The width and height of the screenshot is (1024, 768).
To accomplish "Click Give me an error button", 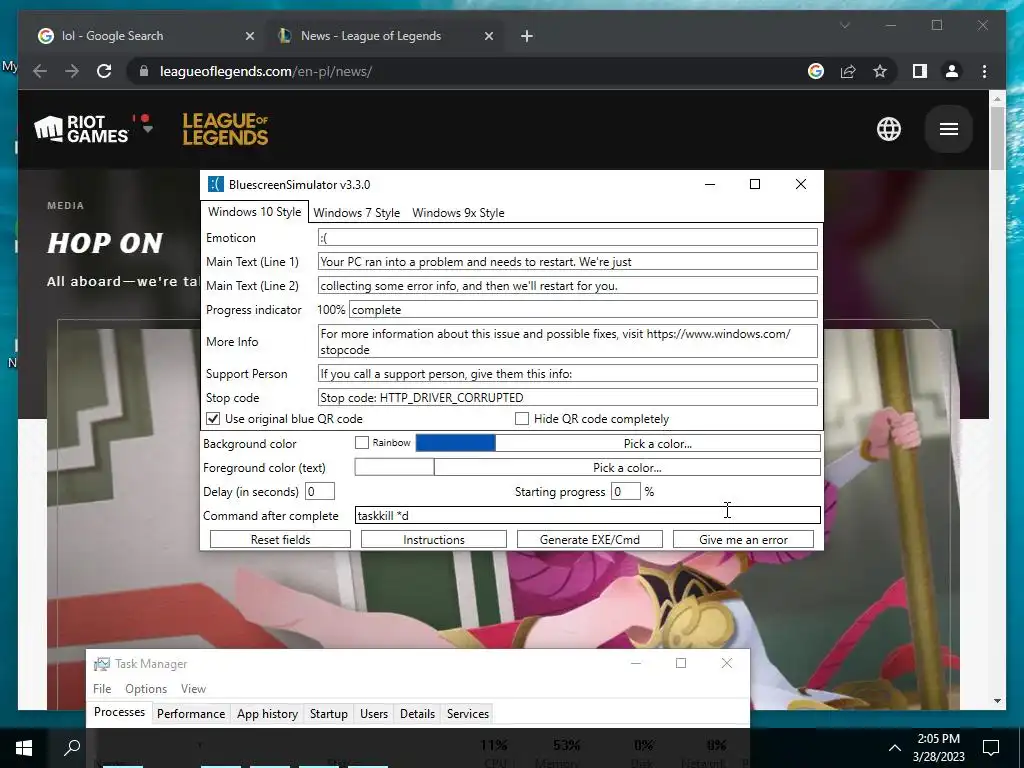I will [743, 539].
